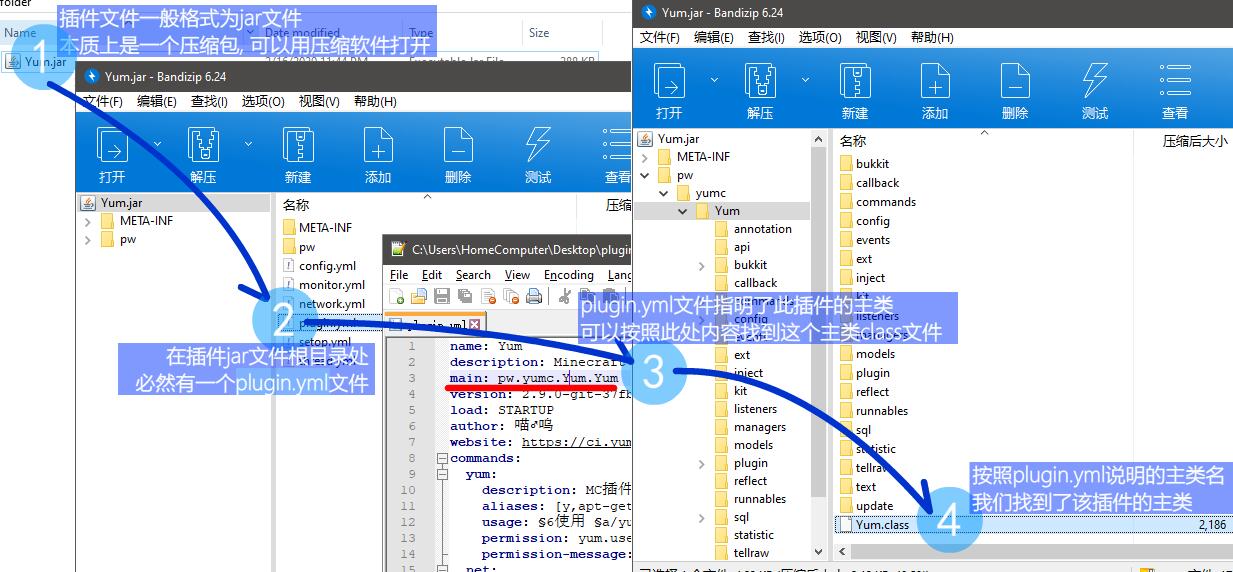Open 选项(O) menu in front Bandizip window
Viewport: 1233px width, 572px height.
820,37
